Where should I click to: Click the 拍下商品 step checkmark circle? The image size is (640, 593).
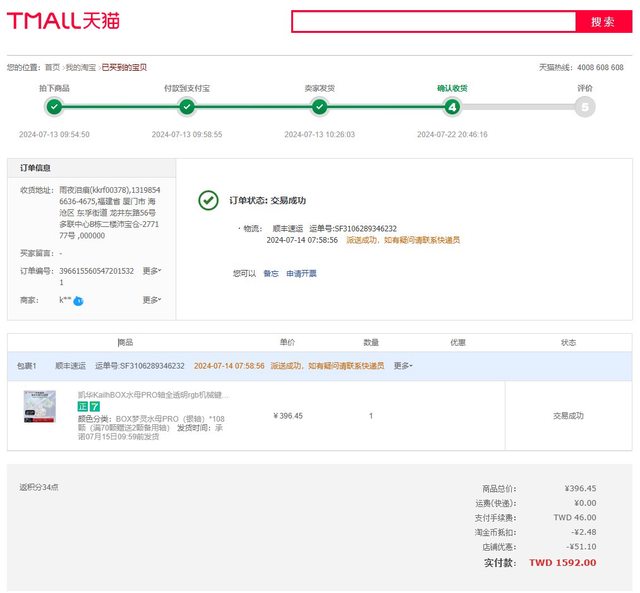point(54,107)
